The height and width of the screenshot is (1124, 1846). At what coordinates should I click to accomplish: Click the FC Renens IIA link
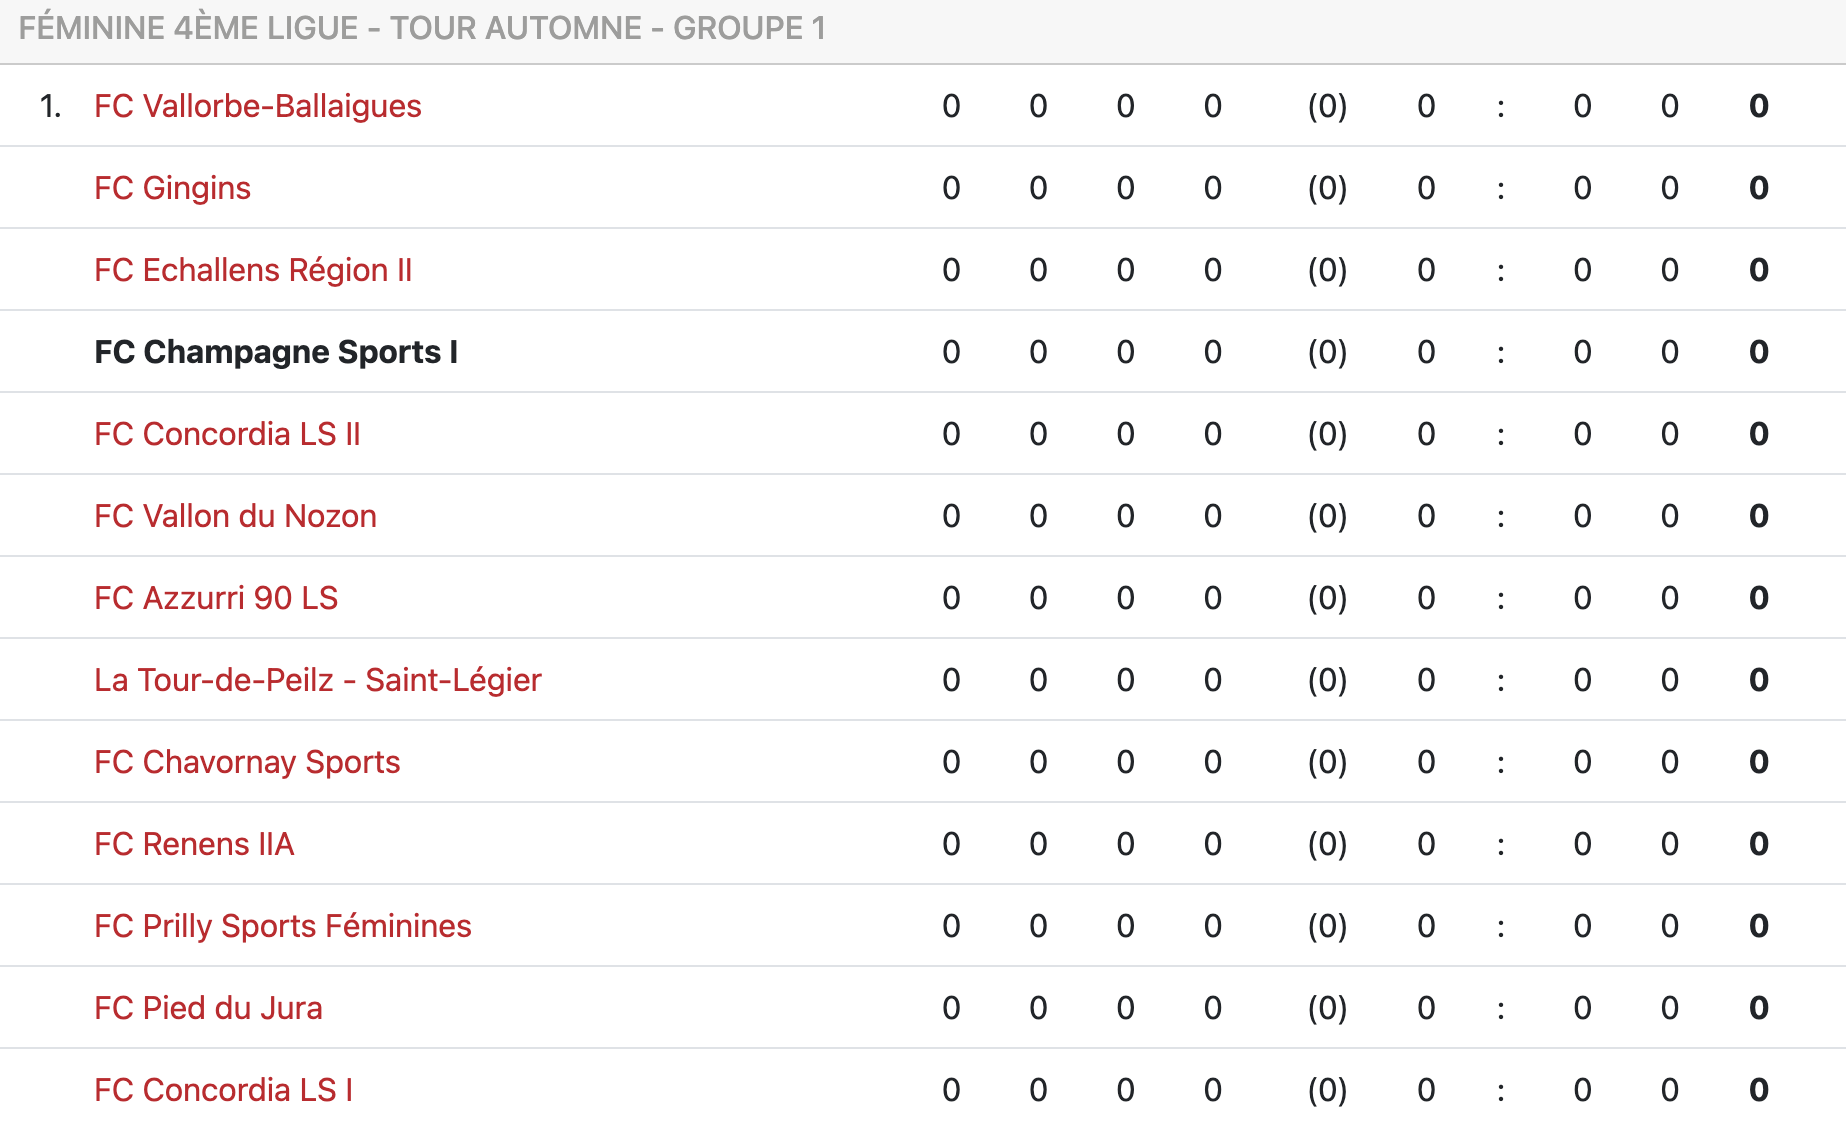pos(194,844)
